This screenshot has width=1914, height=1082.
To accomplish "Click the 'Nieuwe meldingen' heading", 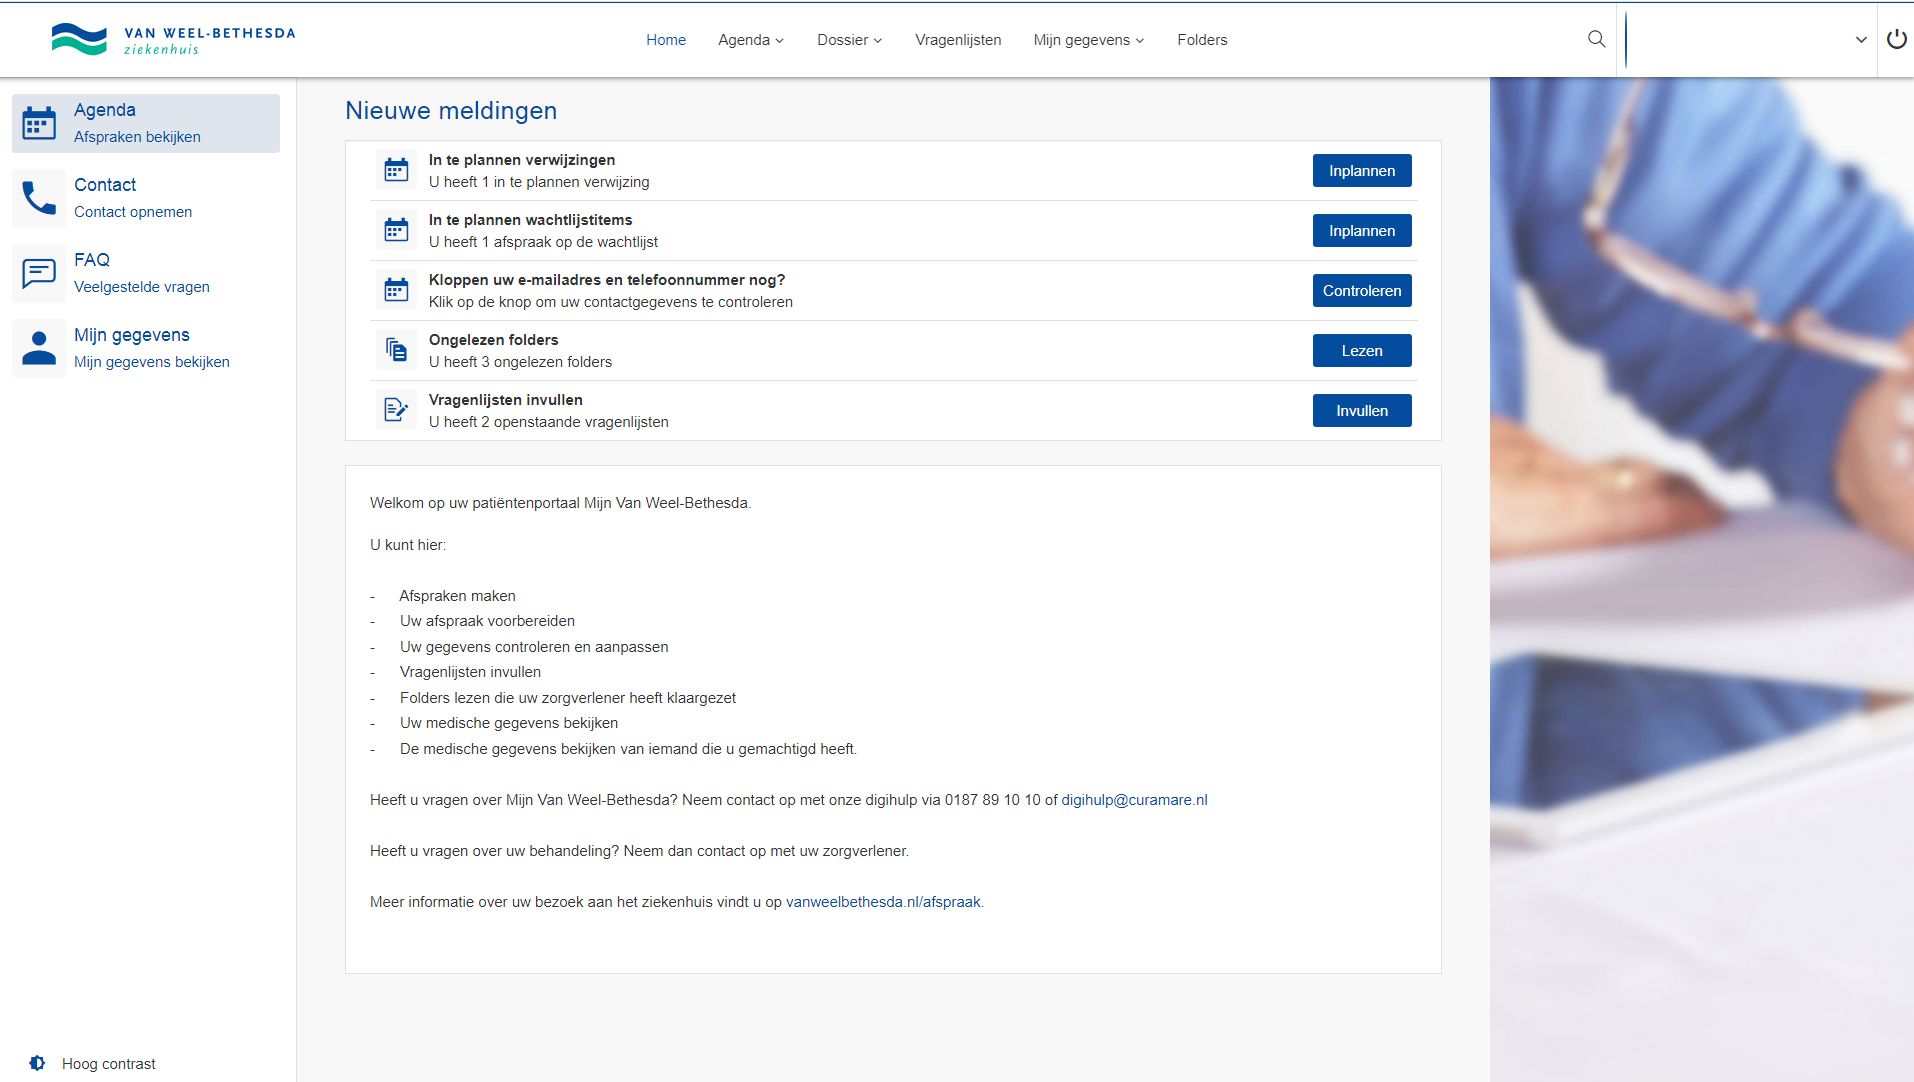I will click(451, 111).
